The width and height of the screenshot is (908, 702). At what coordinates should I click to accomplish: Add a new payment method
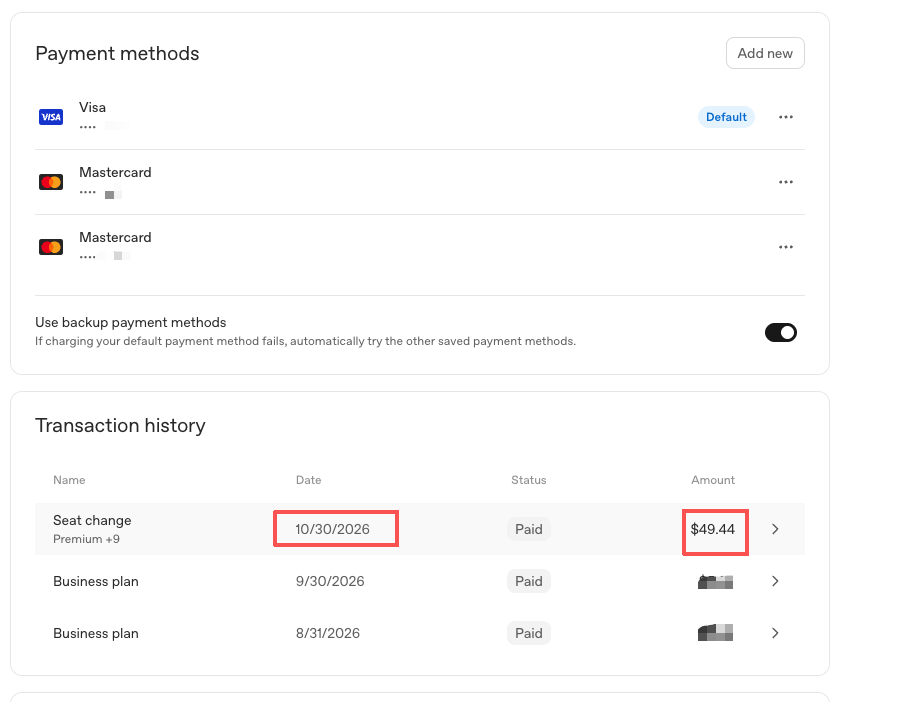pos(765,53)
